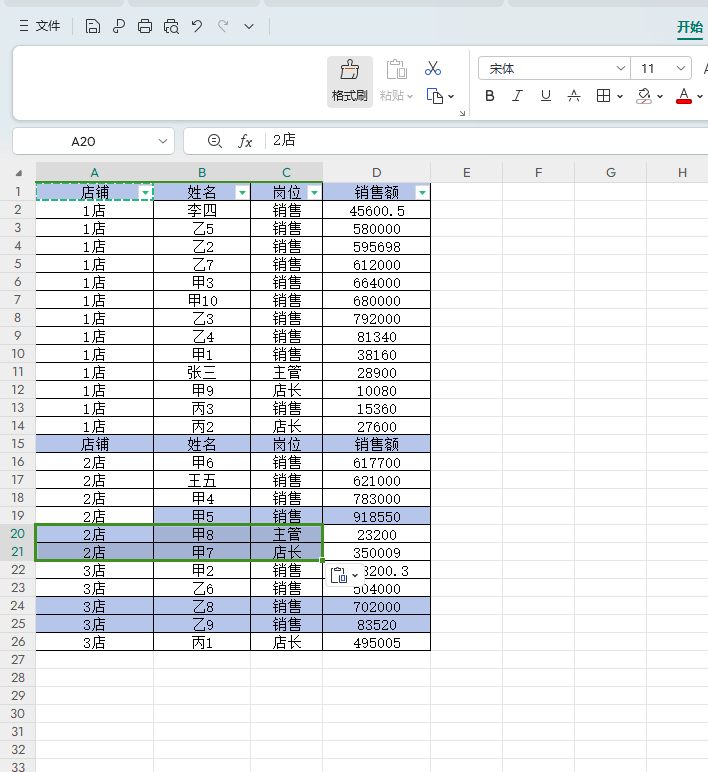
Task: Toggle Strikethrough formatting
Action: [574, 96]
